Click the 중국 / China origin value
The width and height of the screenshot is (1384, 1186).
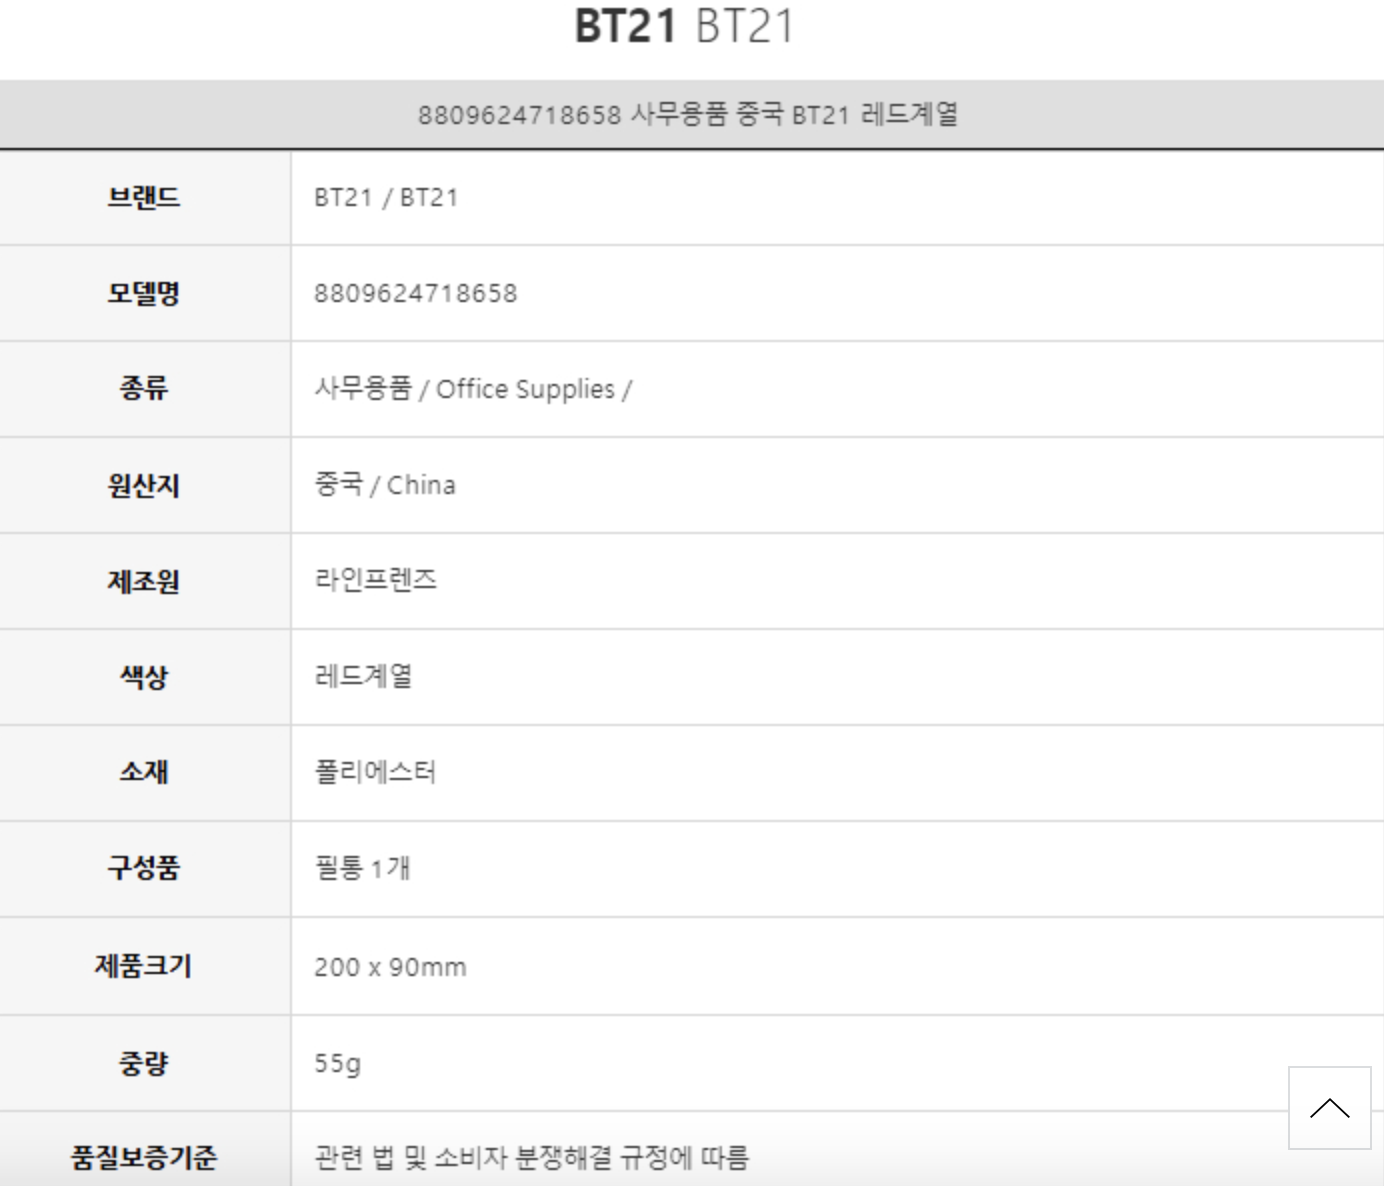(x=385, y=485)
